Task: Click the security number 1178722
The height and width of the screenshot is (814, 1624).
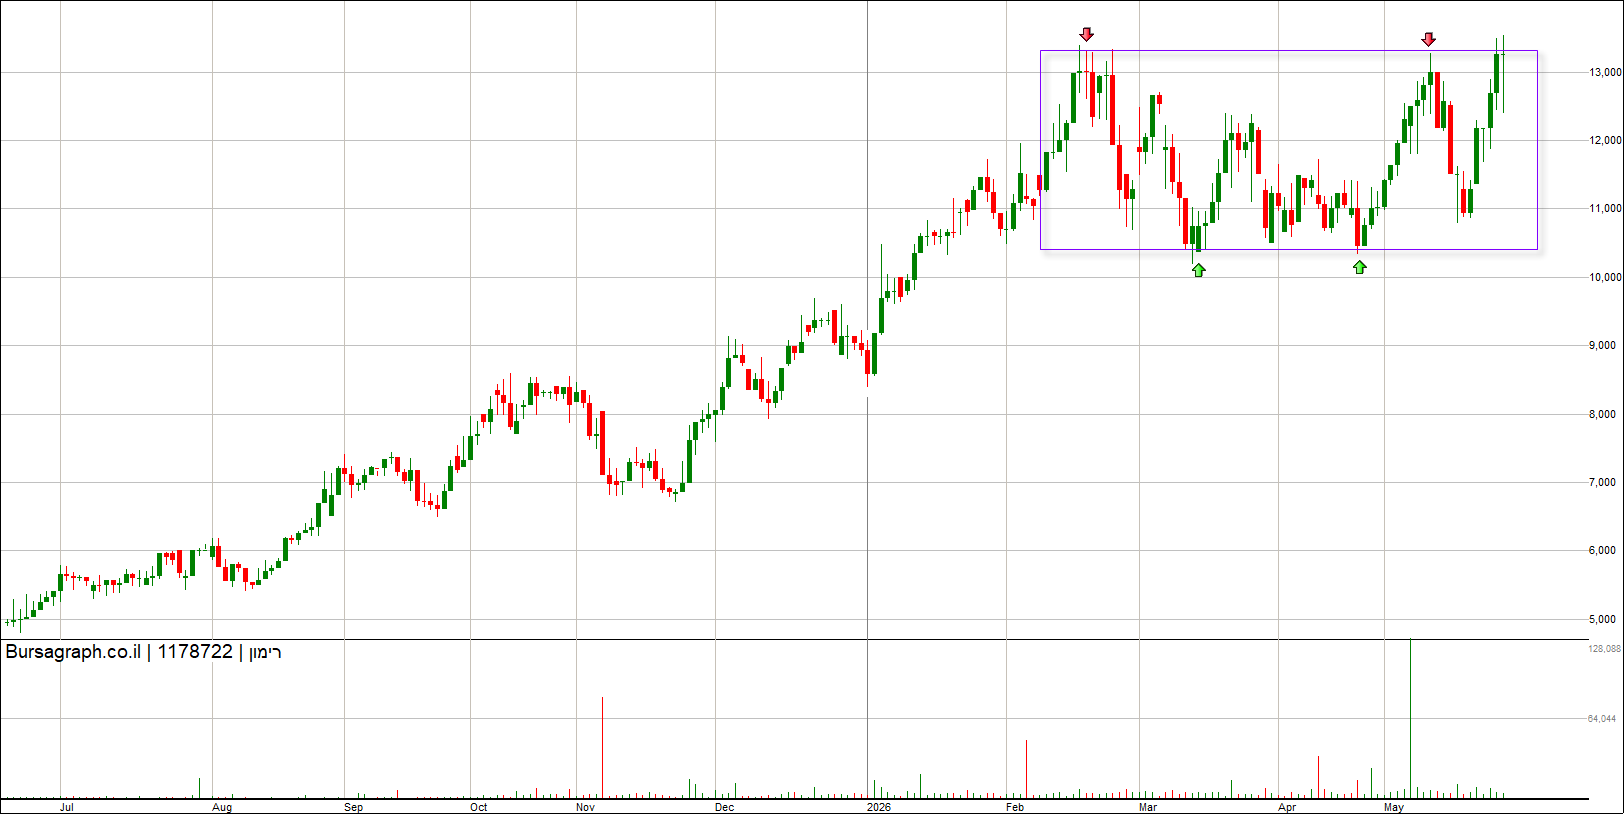Action: pyautogui.click(x=195, y=652)
